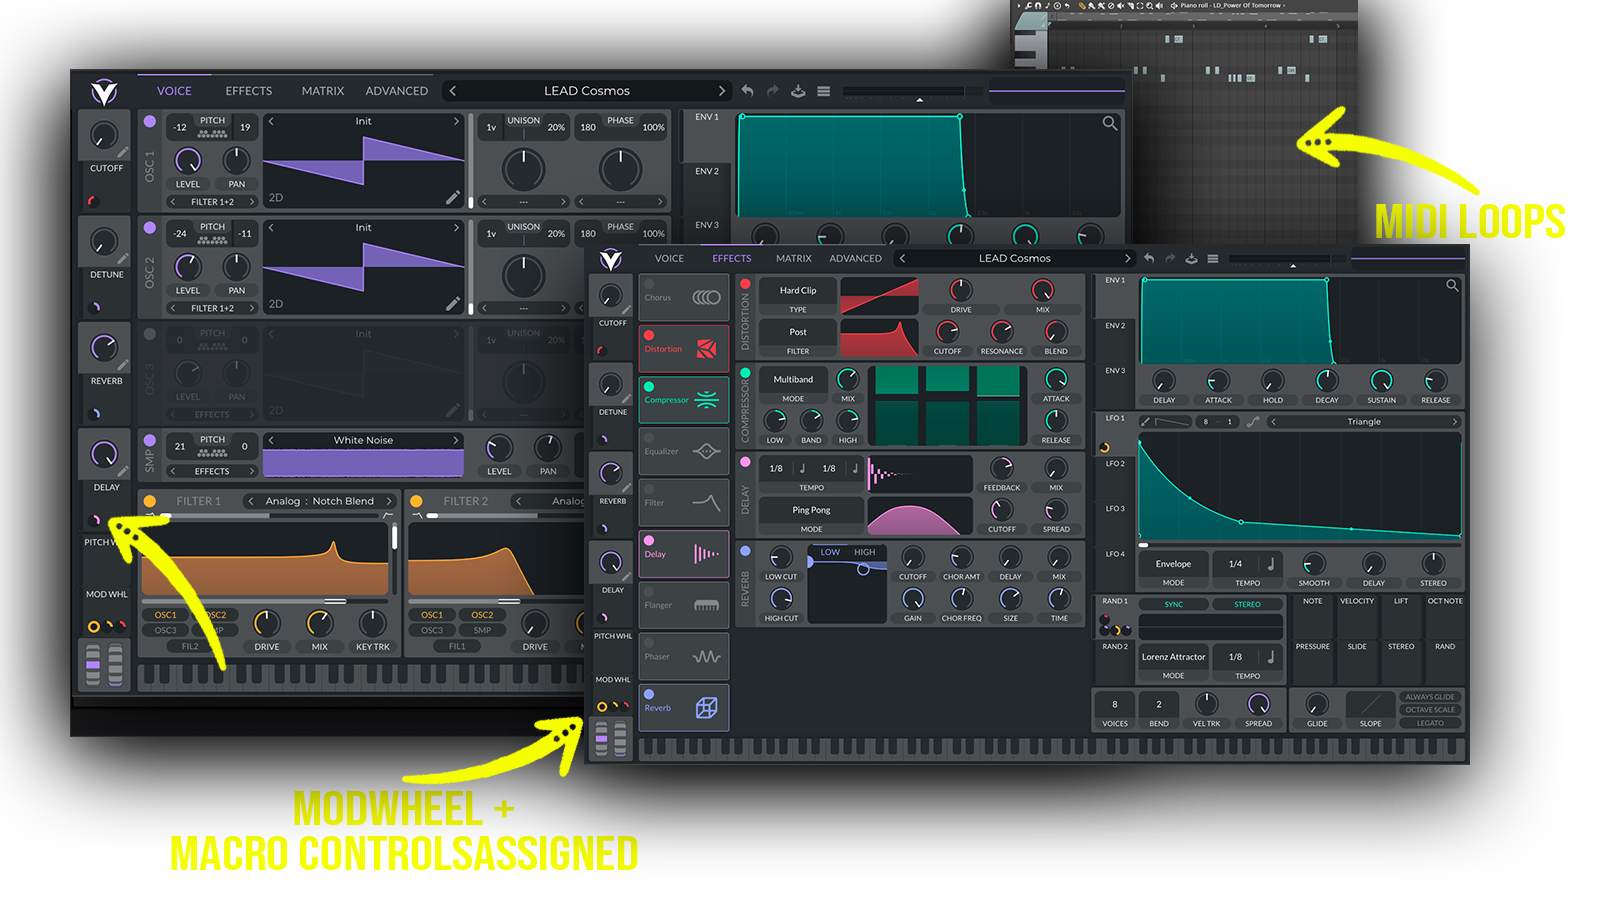Open the hamburger menu in the front window
The width and height of the screenshot is (1600, 900).
click(x=1212, y=258)
